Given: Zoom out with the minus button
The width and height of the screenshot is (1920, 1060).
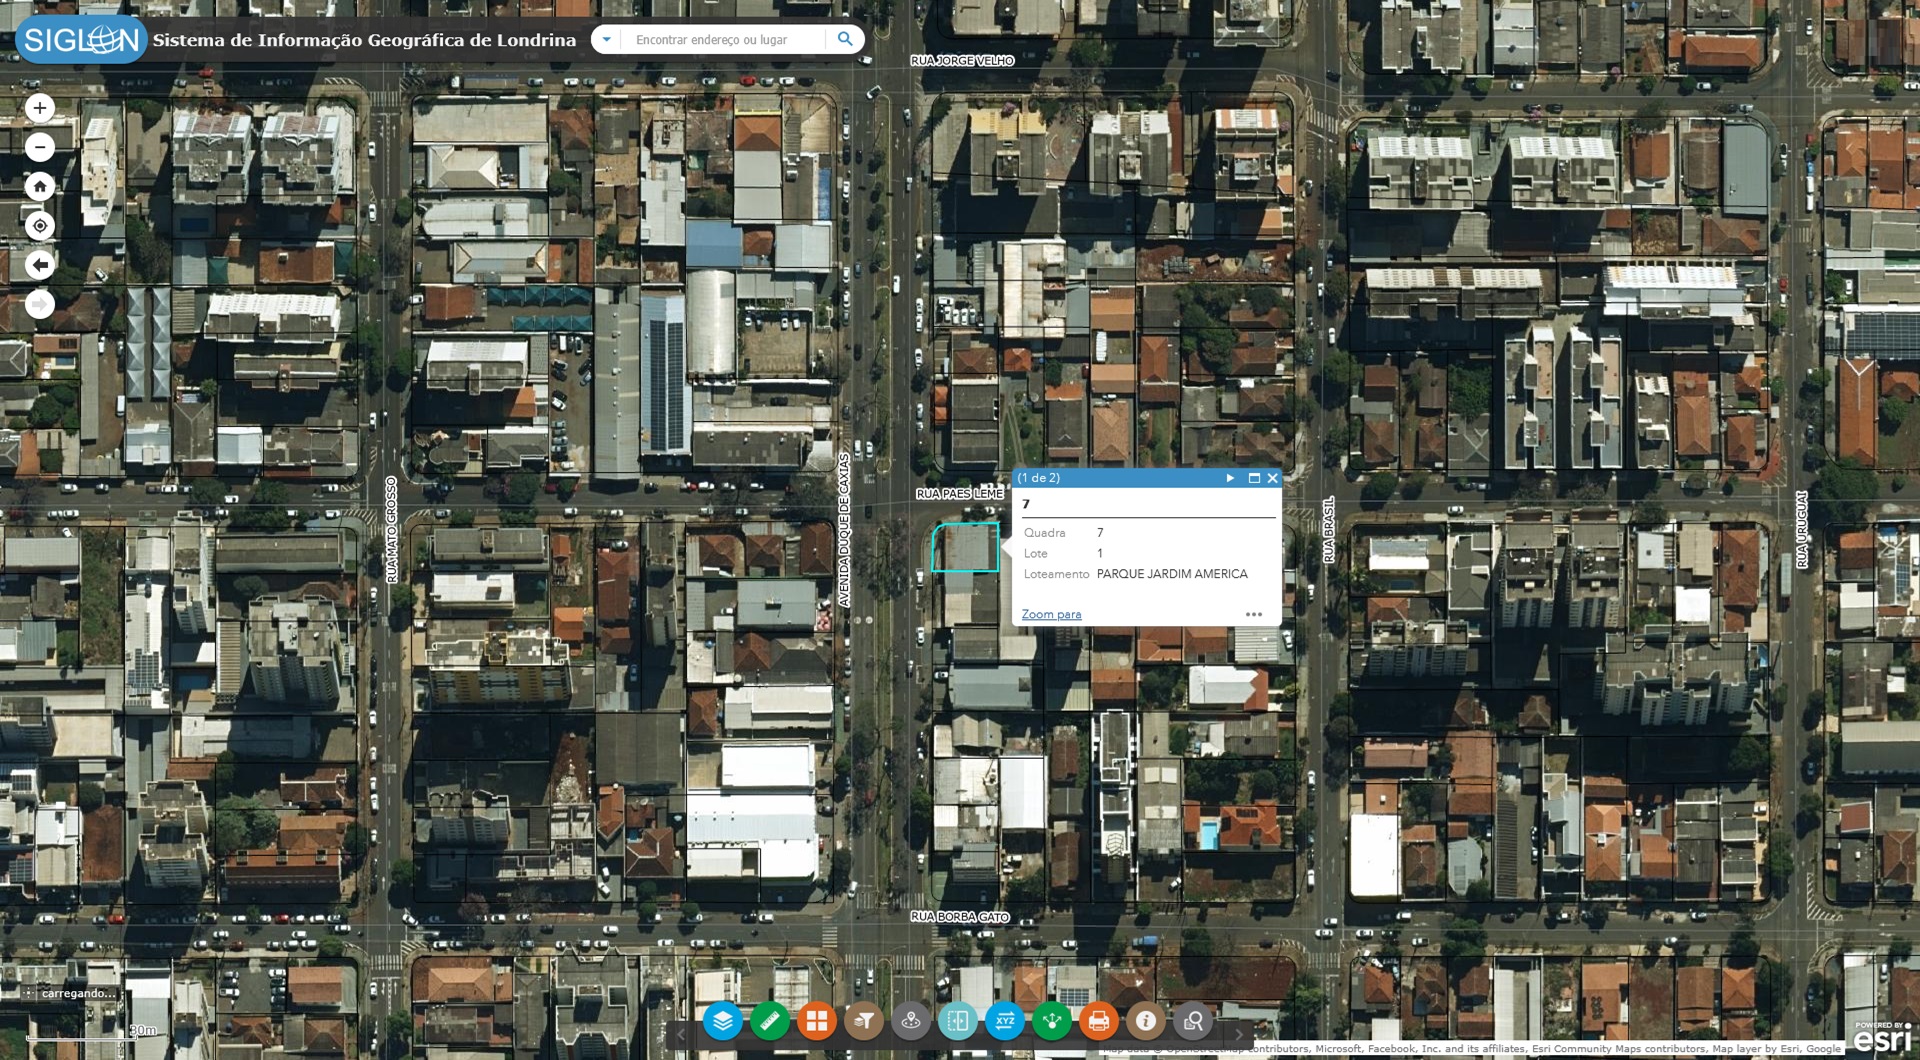Looking at the screenshot, I should [40, 147].
